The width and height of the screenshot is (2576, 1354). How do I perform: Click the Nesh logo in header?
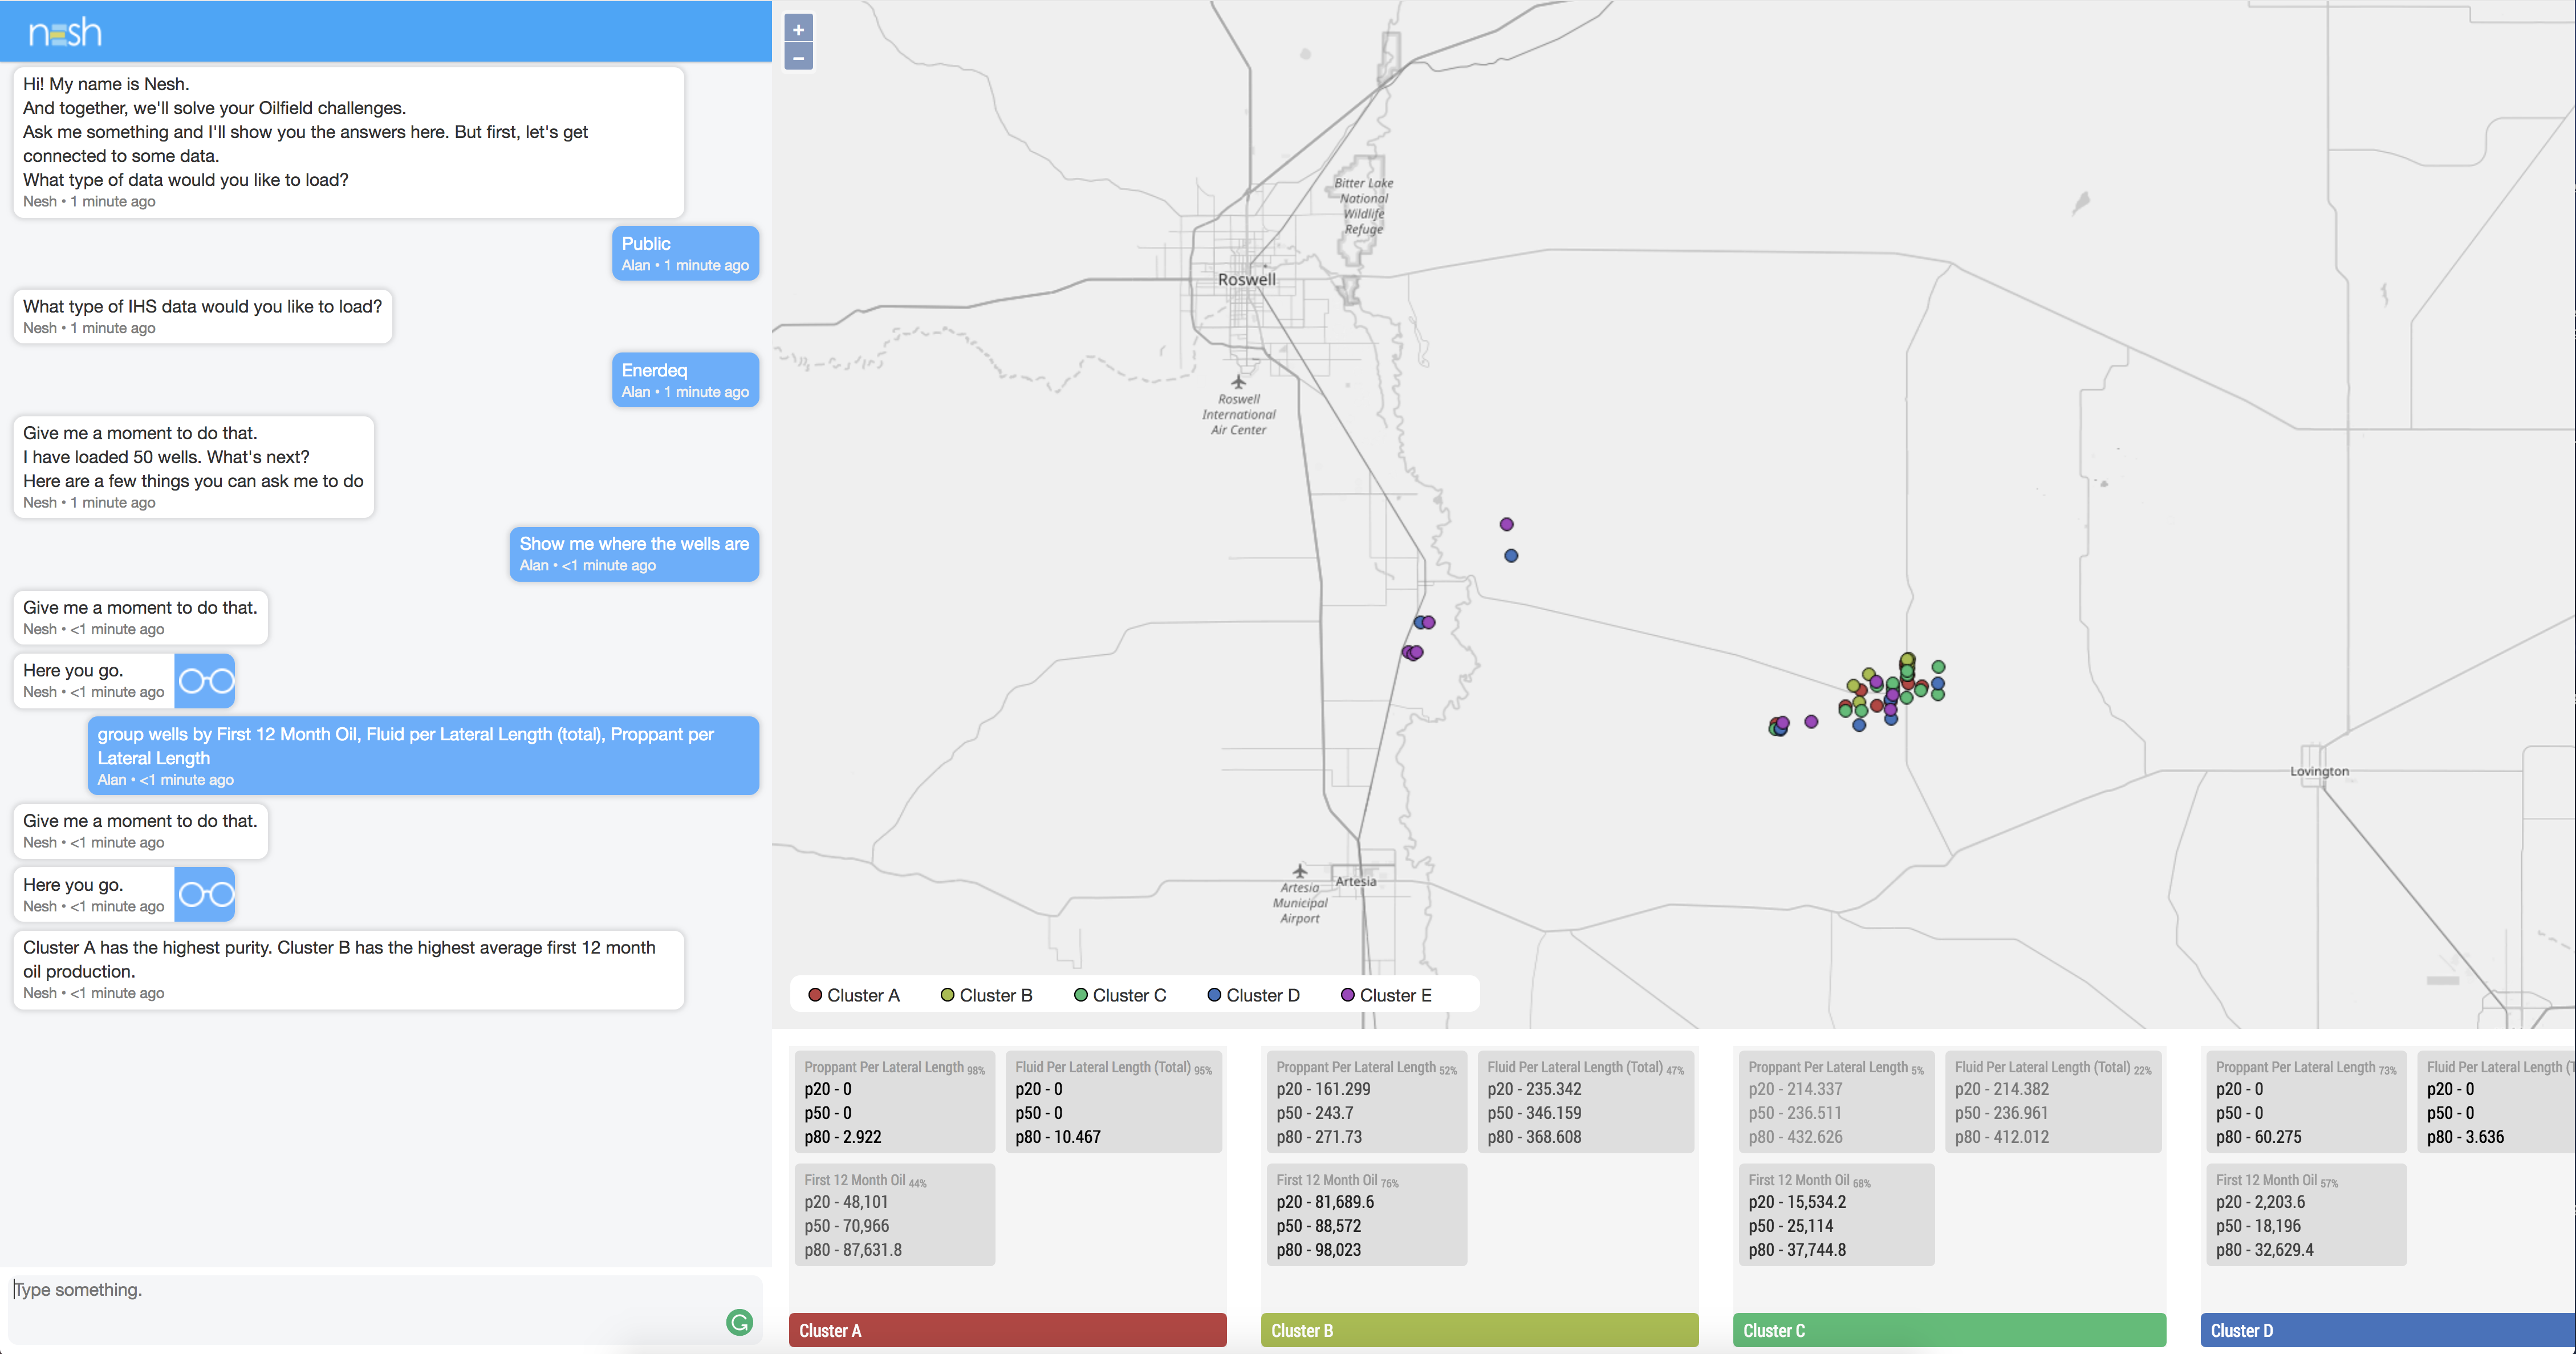click(x=65, y=33)
